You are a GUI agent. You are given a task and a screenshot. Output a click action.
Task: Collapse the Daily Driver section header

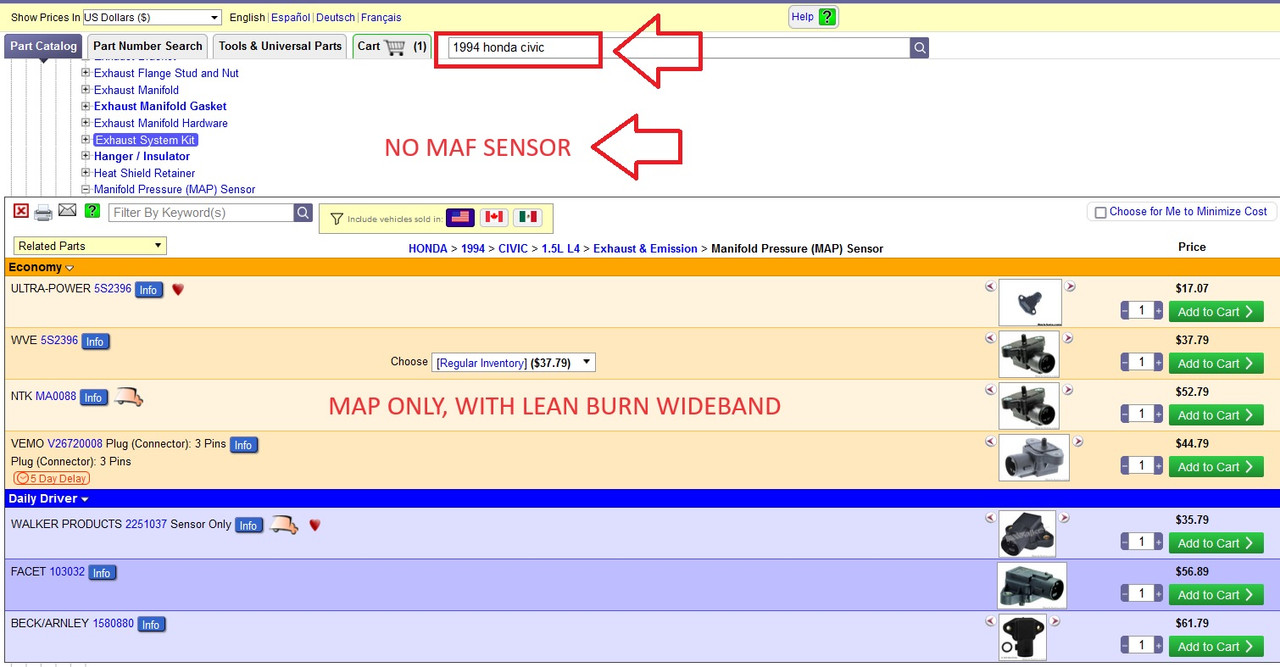click(x=48, y=498)
